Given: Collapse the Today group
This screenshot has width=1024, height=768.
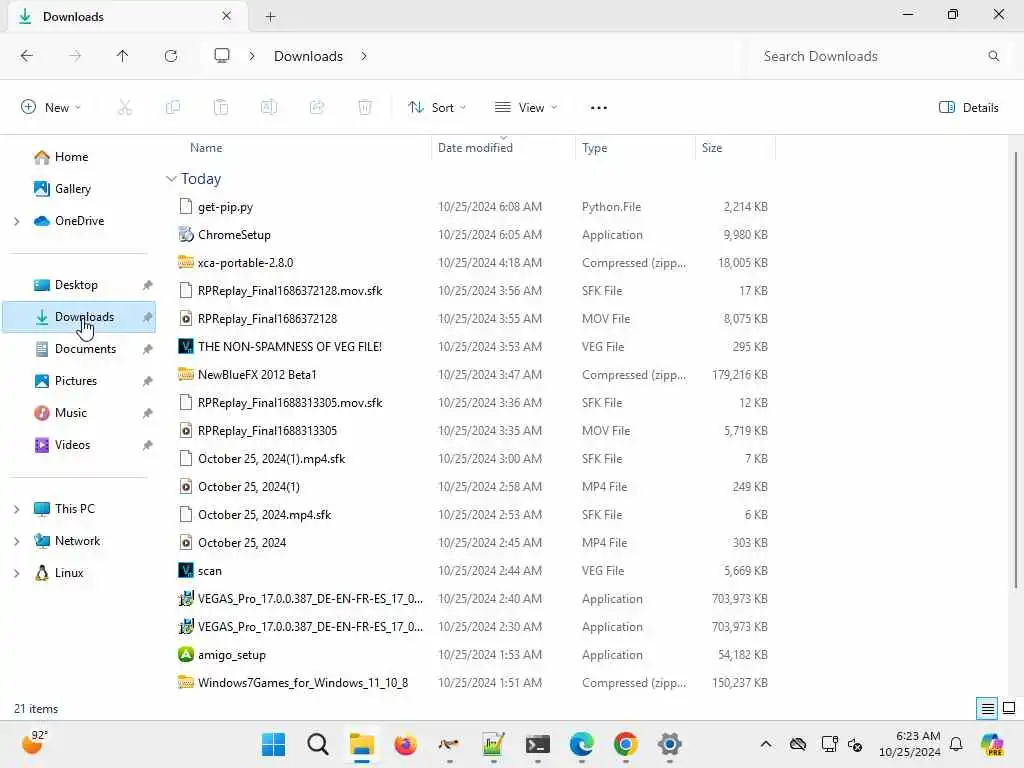Looking at the screenshot, I should click(x=171, y=178).
